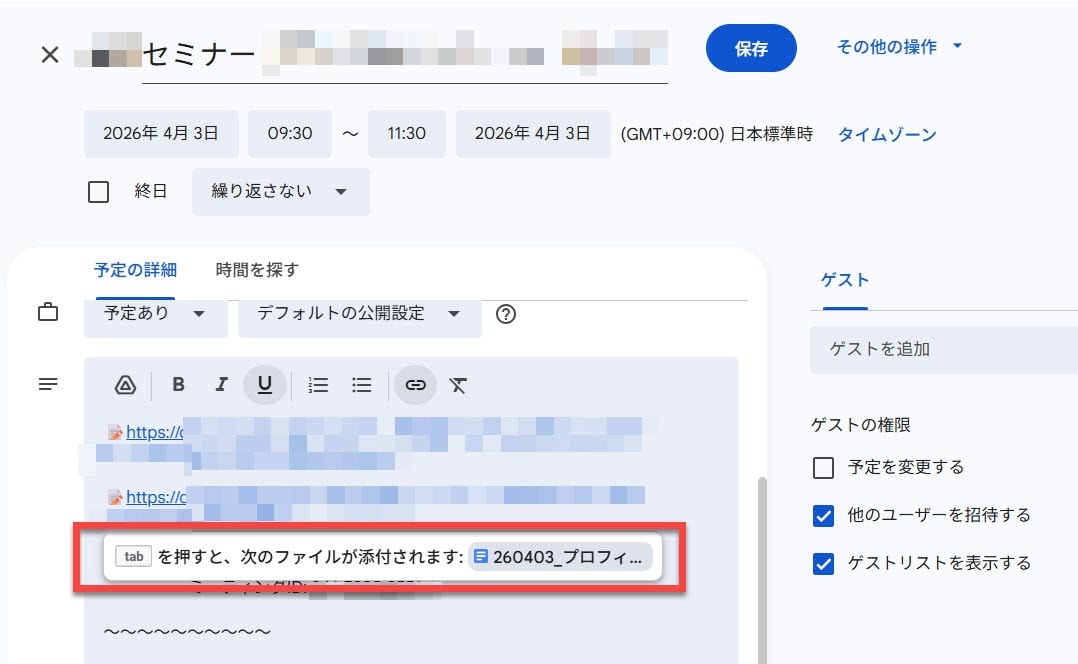Uncheck 他のユーザーを招待する permission
Image resolution: width=1078 pixels, height=664 pixels.
tap(823, 515)
